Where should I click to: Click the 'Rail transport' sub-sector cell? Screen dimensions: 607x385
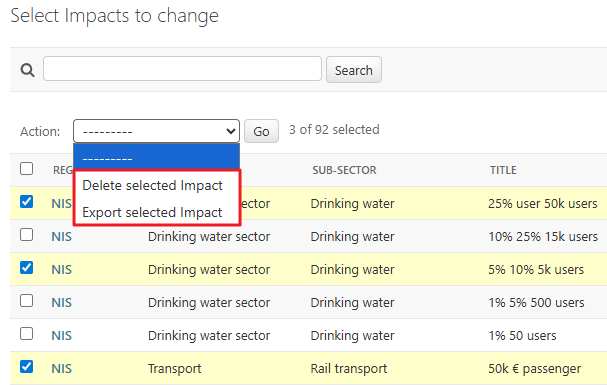pos(349,368)
